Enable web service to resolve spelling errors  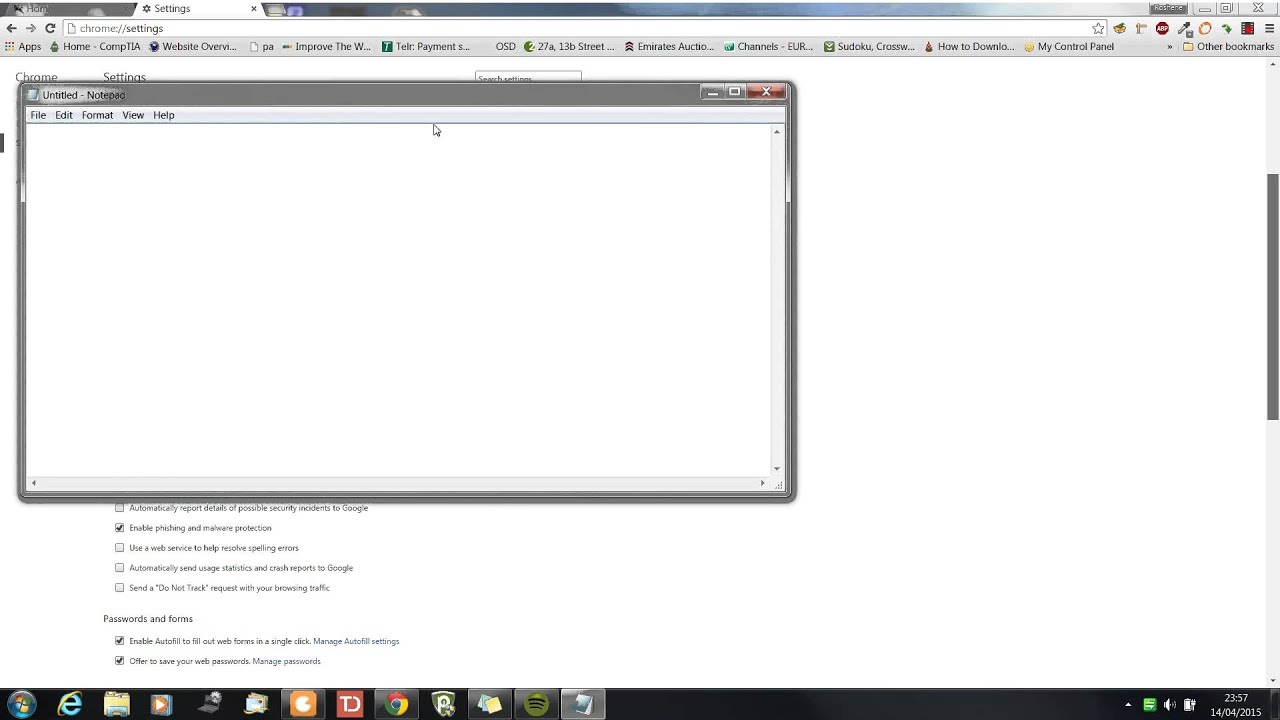coord(120,548)
